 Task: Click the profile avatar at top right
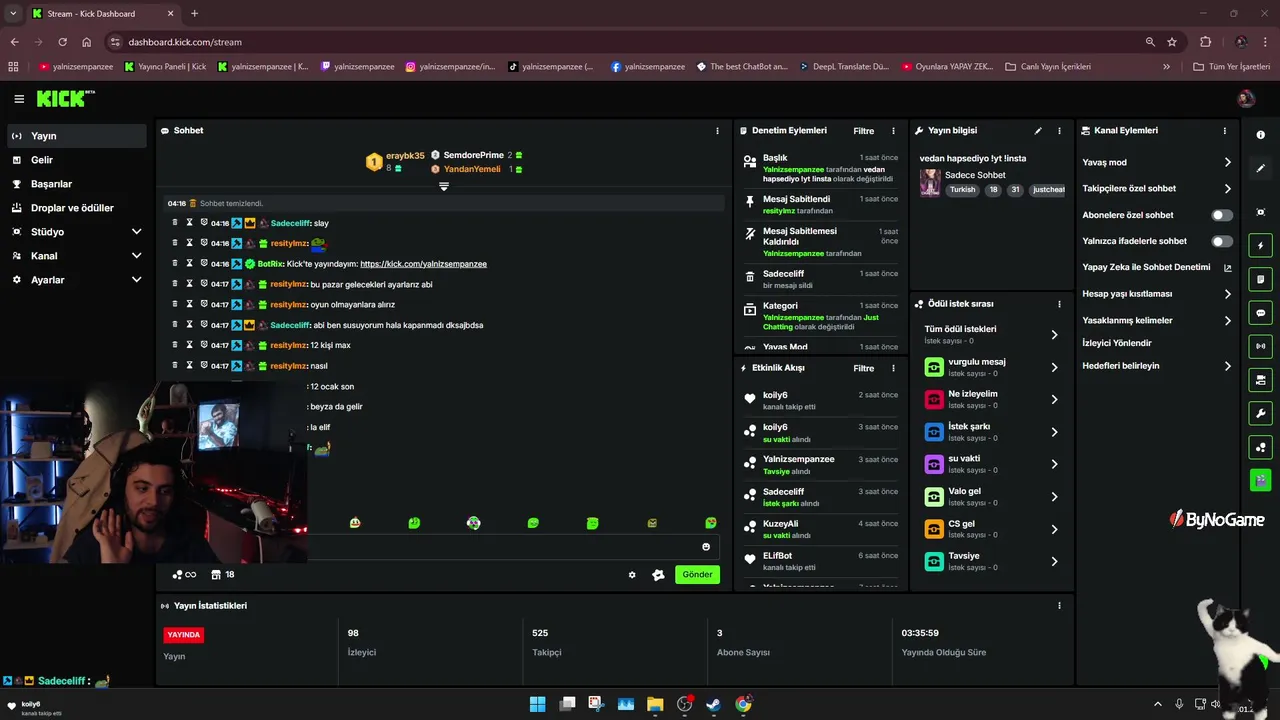[x=1245, y=98]
